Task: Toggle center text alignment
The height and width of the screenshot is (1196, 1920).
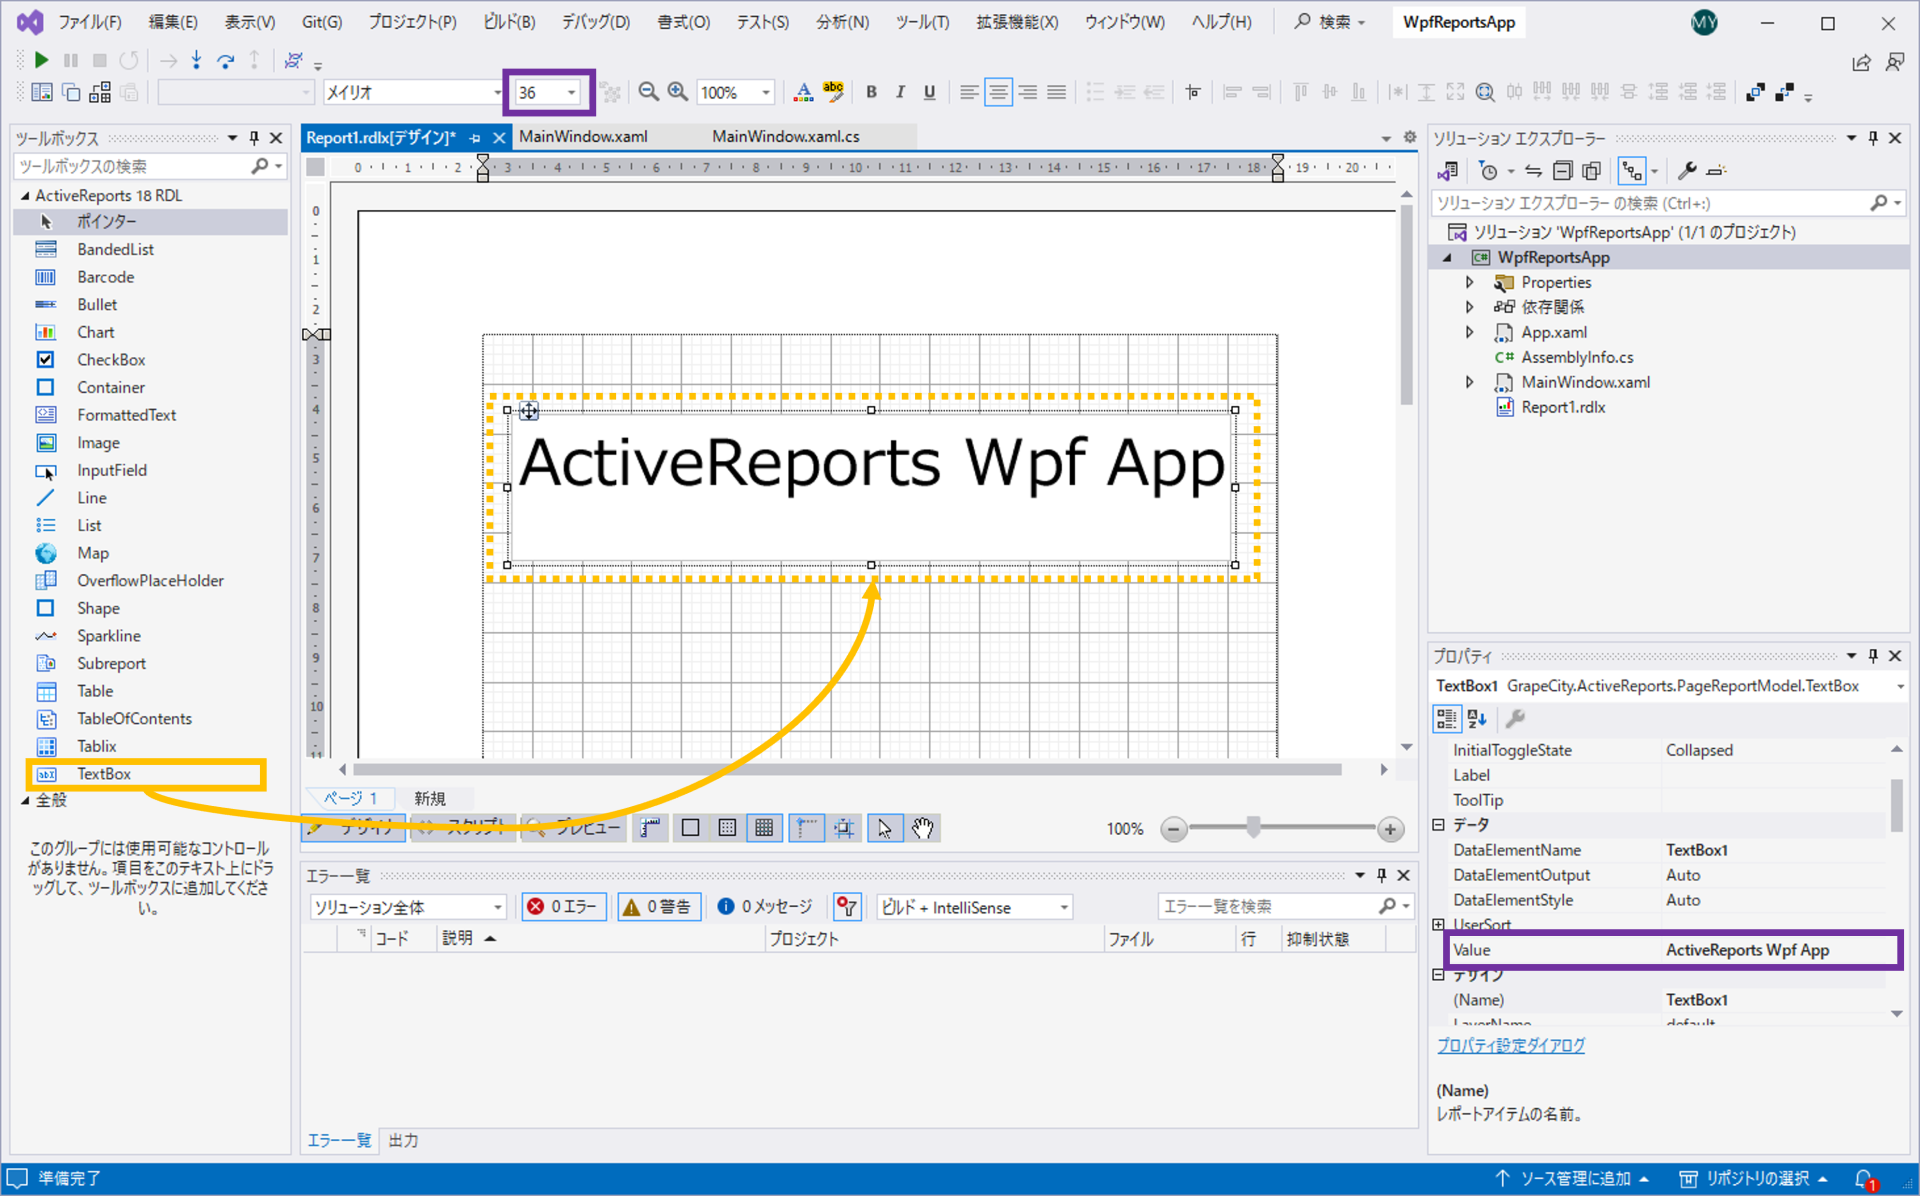Action: coord(998,92)
